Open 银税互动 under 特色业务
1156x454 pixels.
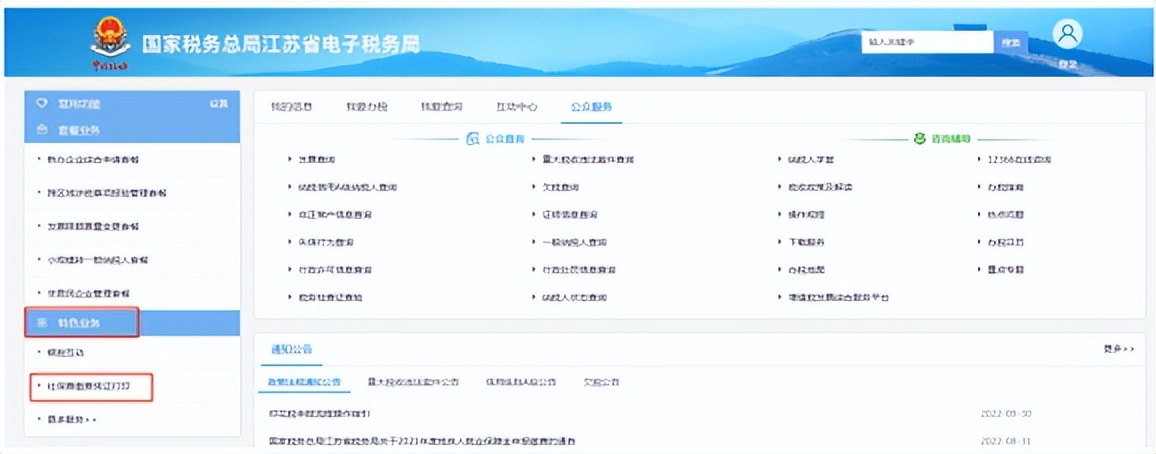click(66, 352)
